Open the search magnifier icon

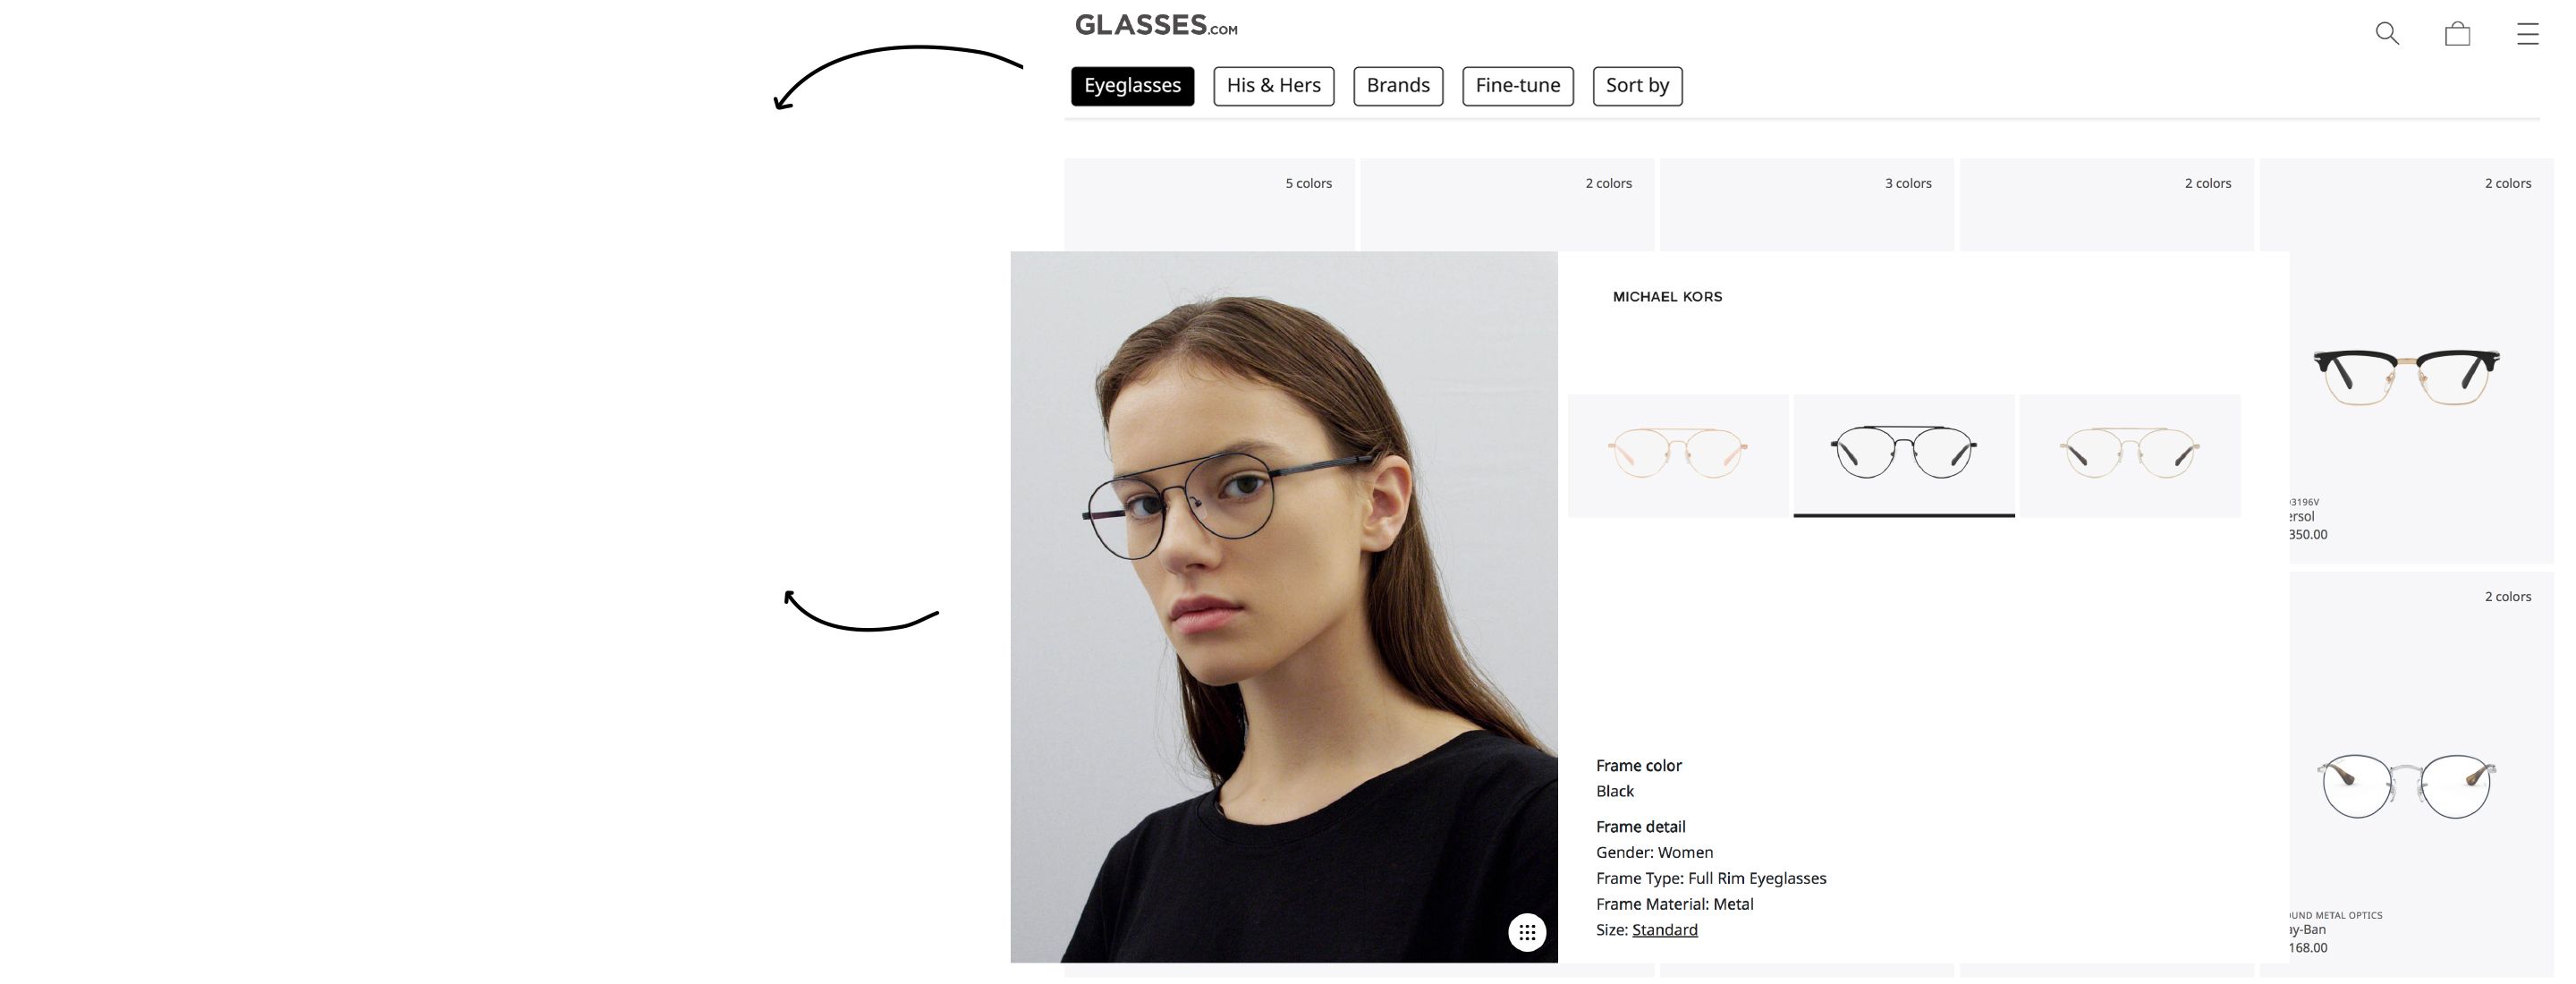[2387, 33]
